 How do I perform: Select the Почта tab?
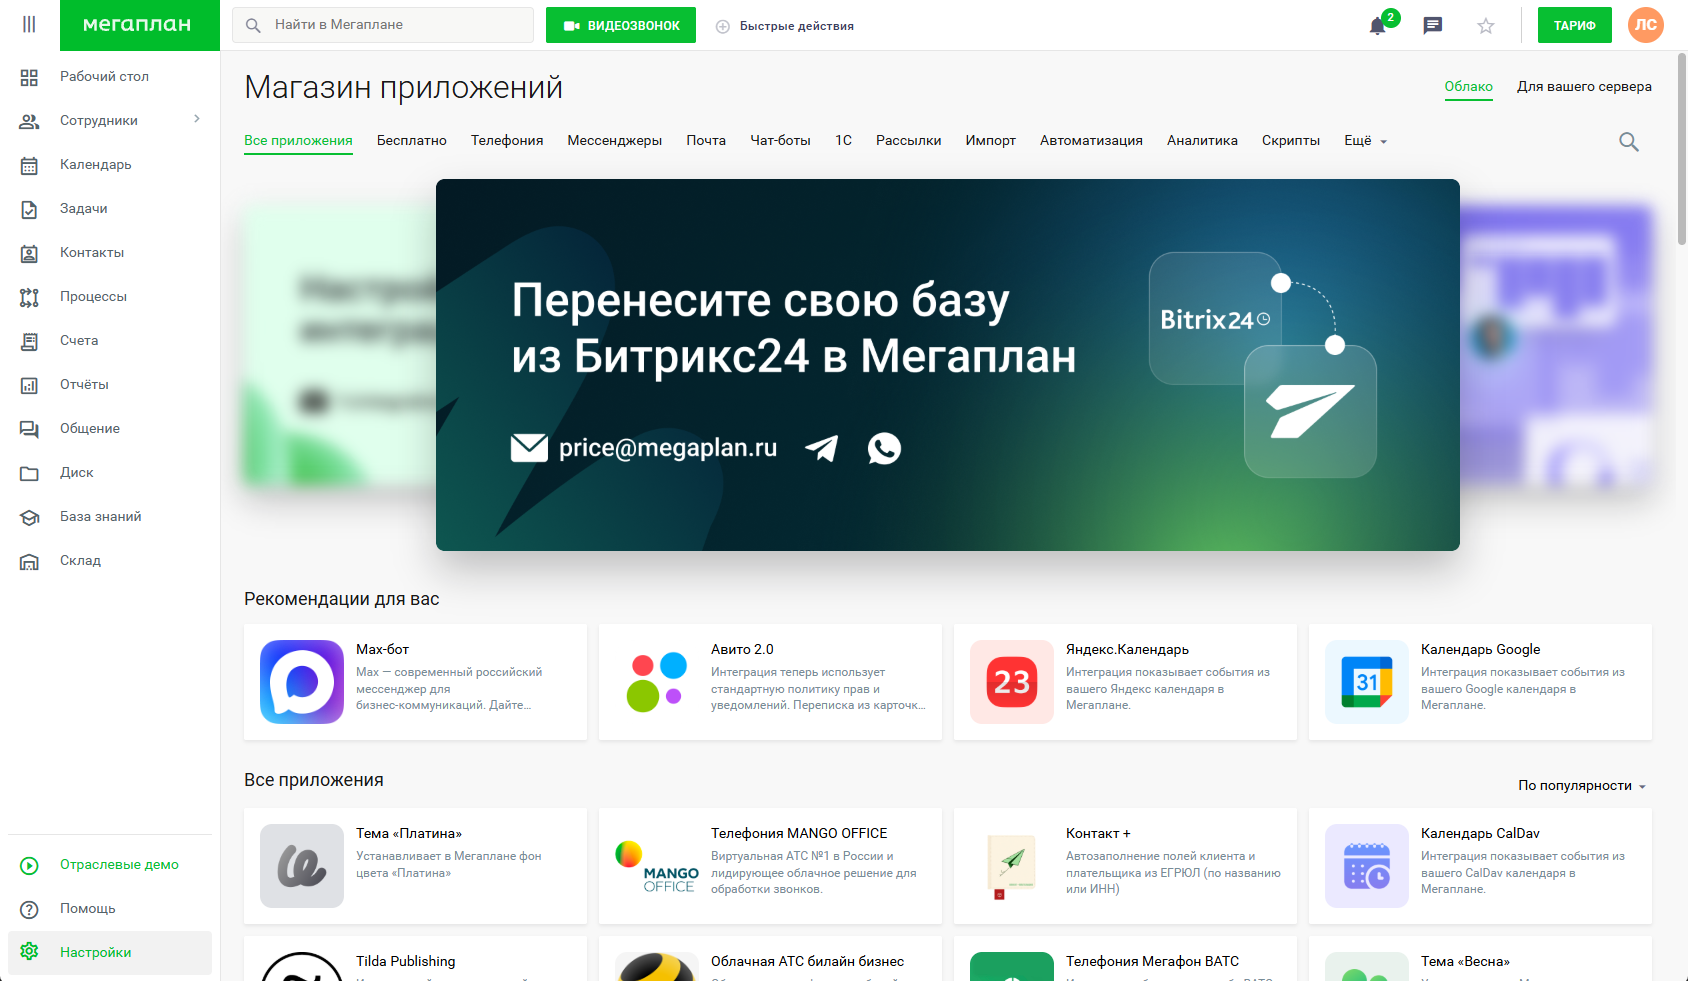[x=706, y=141]
